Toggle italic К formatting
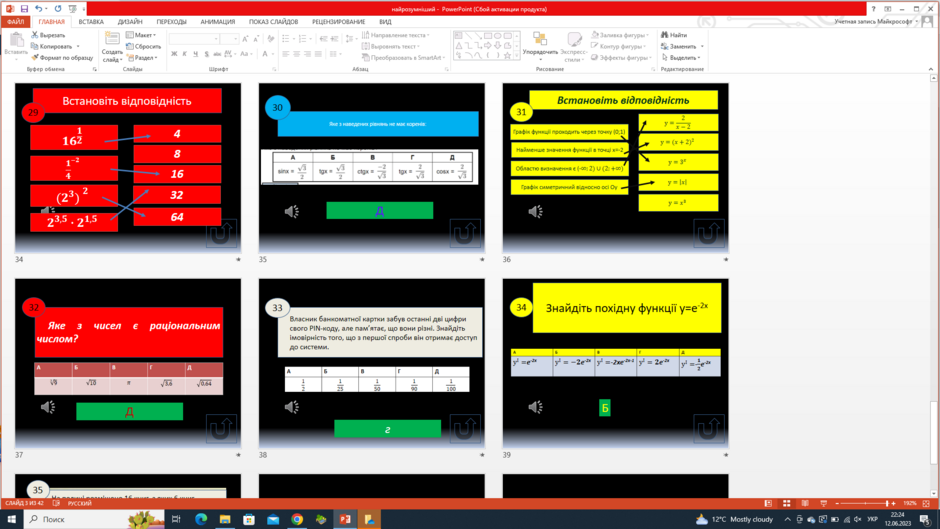The width and height of the screenshot is (940, 529). click(185, 54)
